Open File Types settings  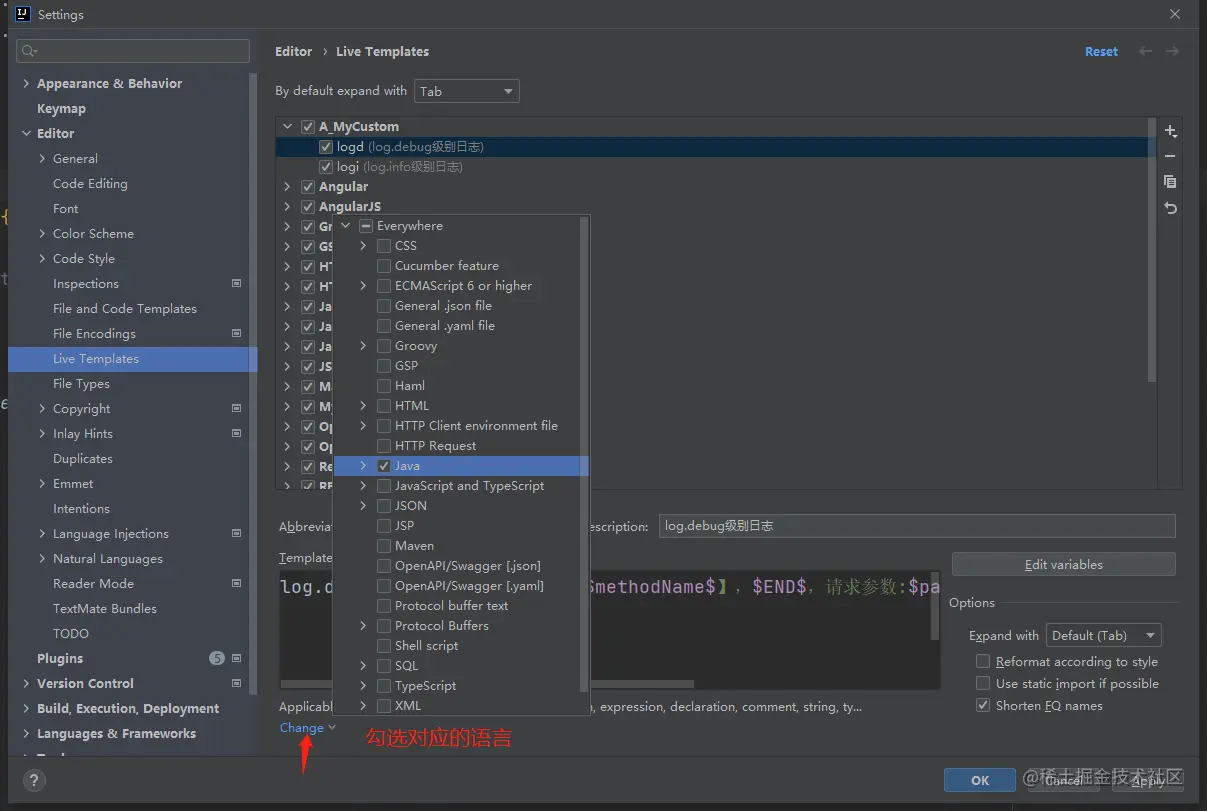coord(81,384)
